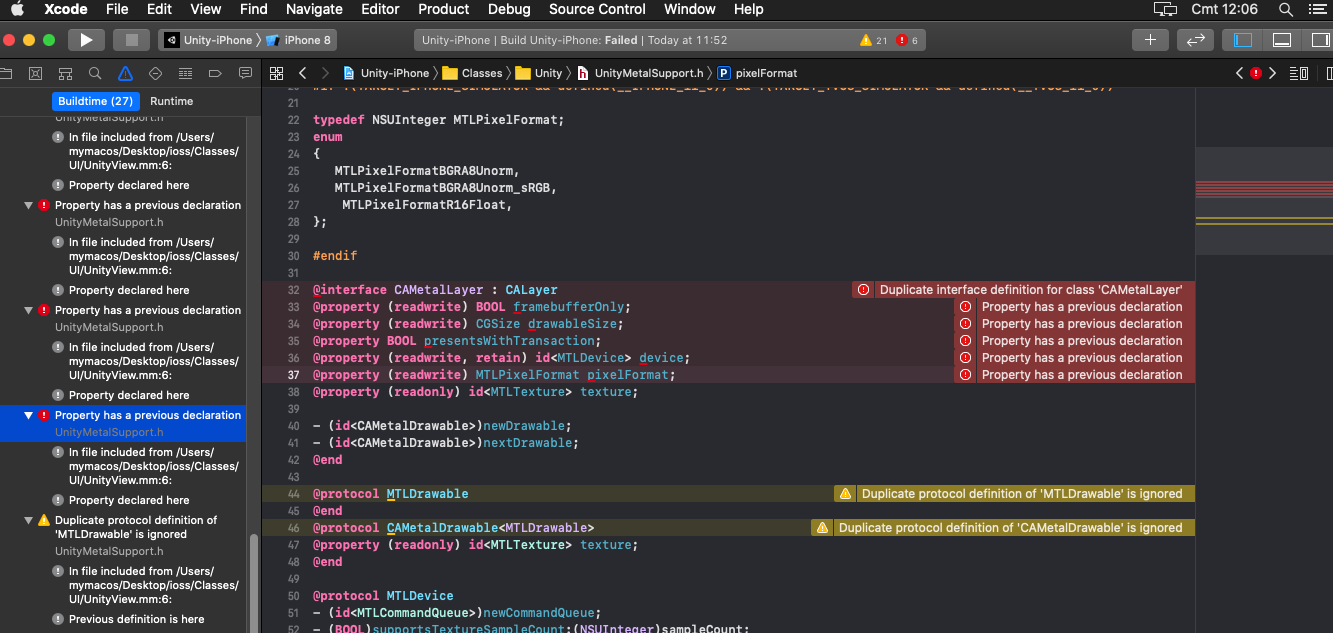This screenshot has width=1333, height=633.
Task: Open the Apple menu
Action: click(17, 9)
